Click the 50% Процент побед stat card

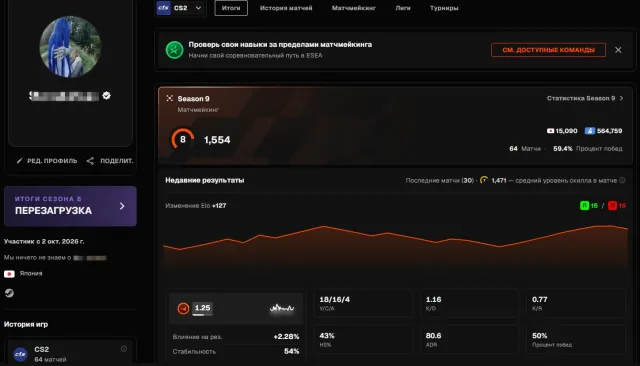coord(576,339)
